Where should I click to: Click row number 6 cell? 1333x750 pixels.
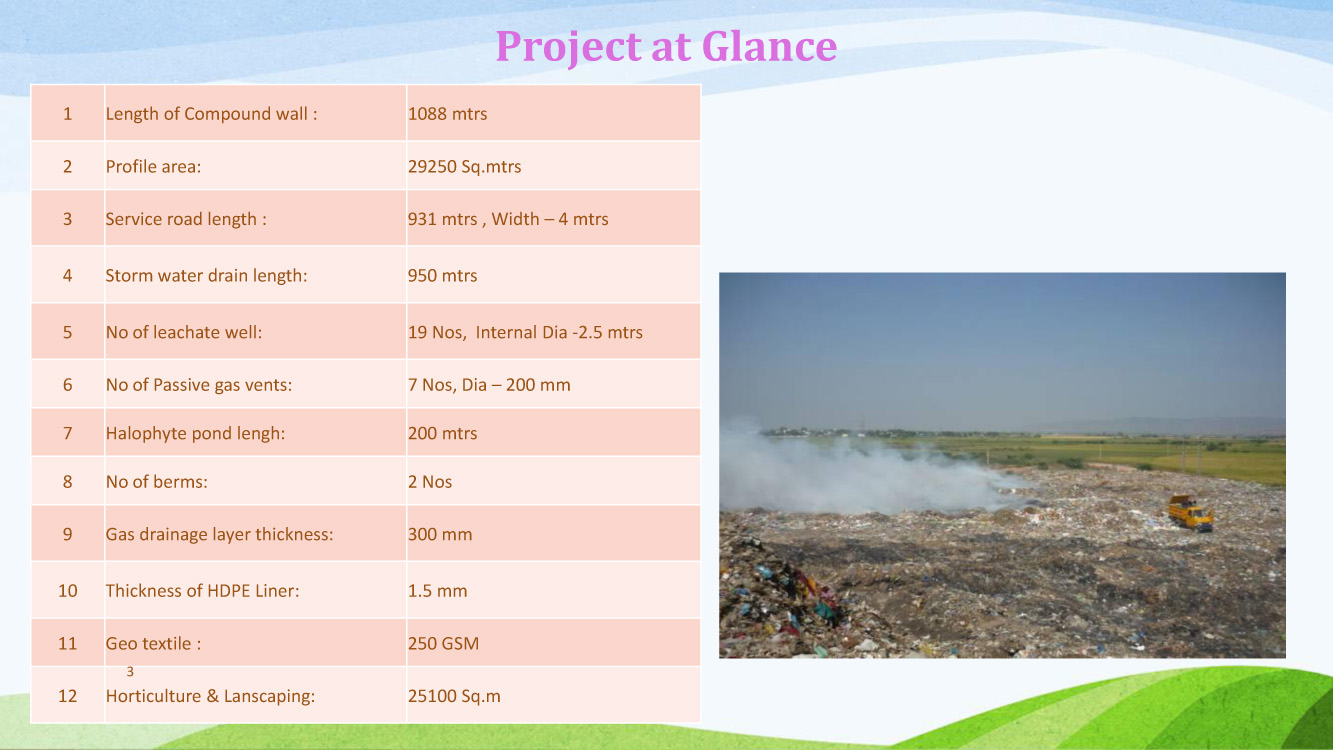click(x=68, y=384)
